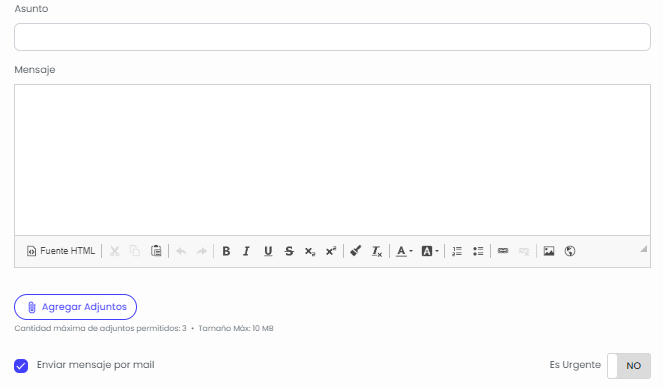Insert a bulleted list

tap(478, 251)
